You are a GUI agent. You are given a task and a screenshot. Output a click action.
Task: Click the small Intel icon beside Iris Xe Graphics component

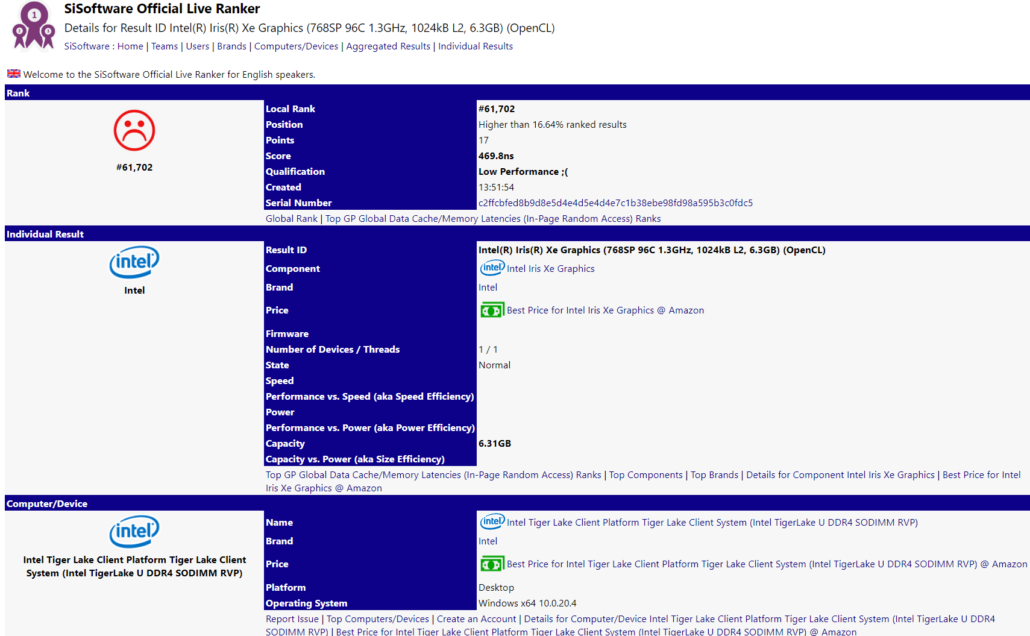pyautogui.click(x=492, y=268)
